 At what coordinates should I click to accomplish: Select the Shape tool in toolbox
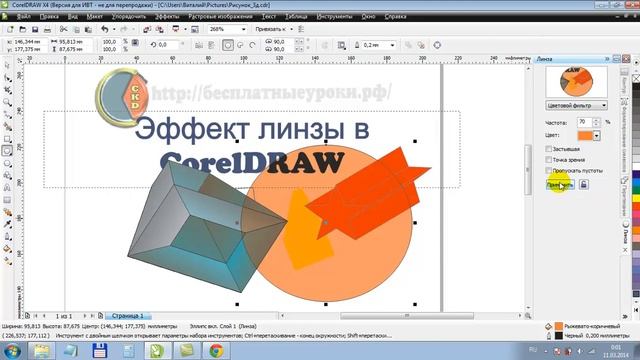(7, 78)
